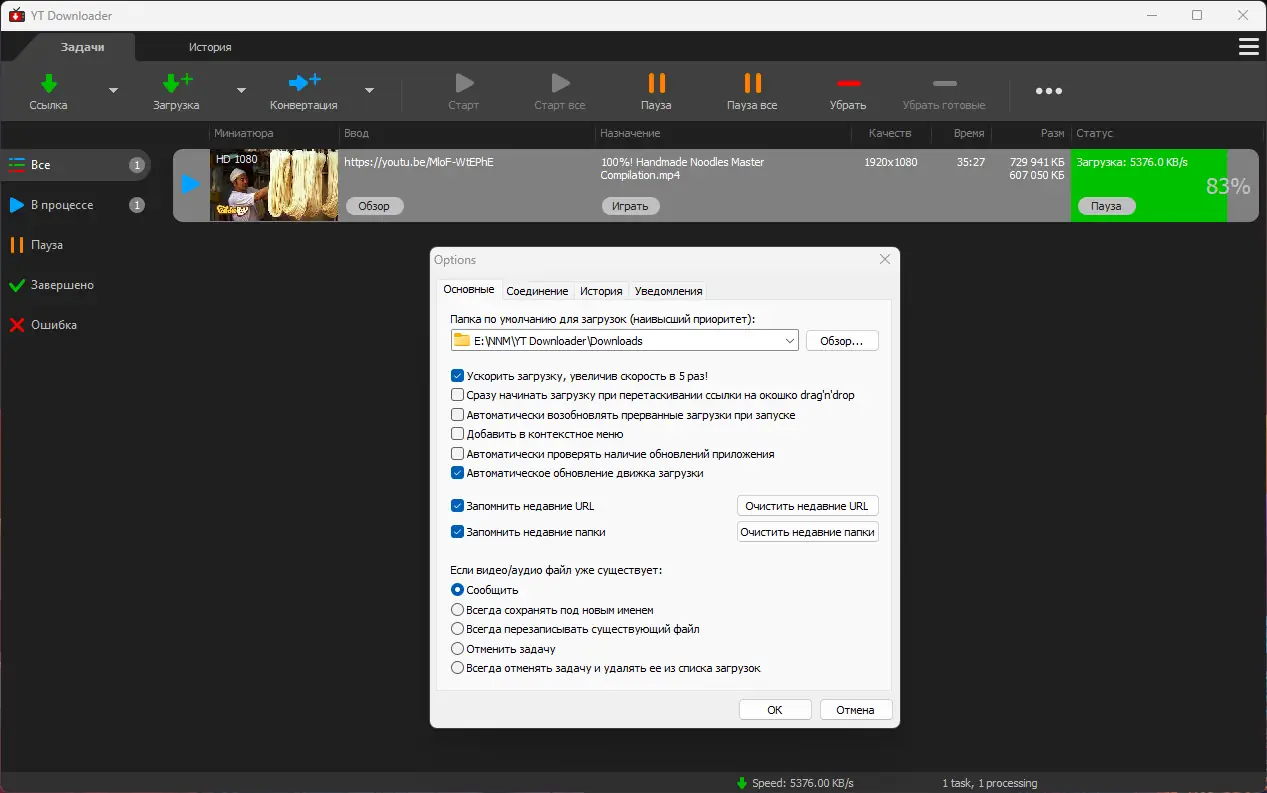This screenshot has height=793, width=1267.
Task: Select the В процессе filter
Action: pos(76,205)
